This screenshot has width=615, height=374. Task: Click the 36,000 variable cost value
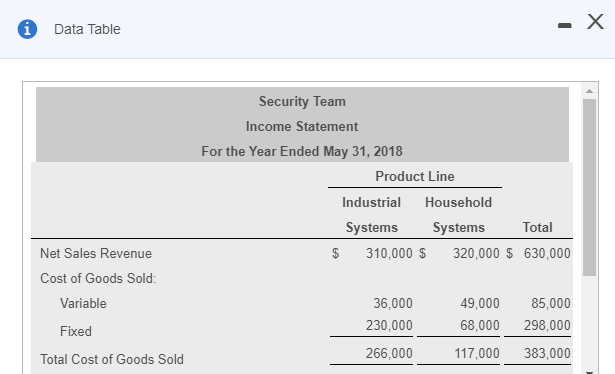(x=393, y=303)
